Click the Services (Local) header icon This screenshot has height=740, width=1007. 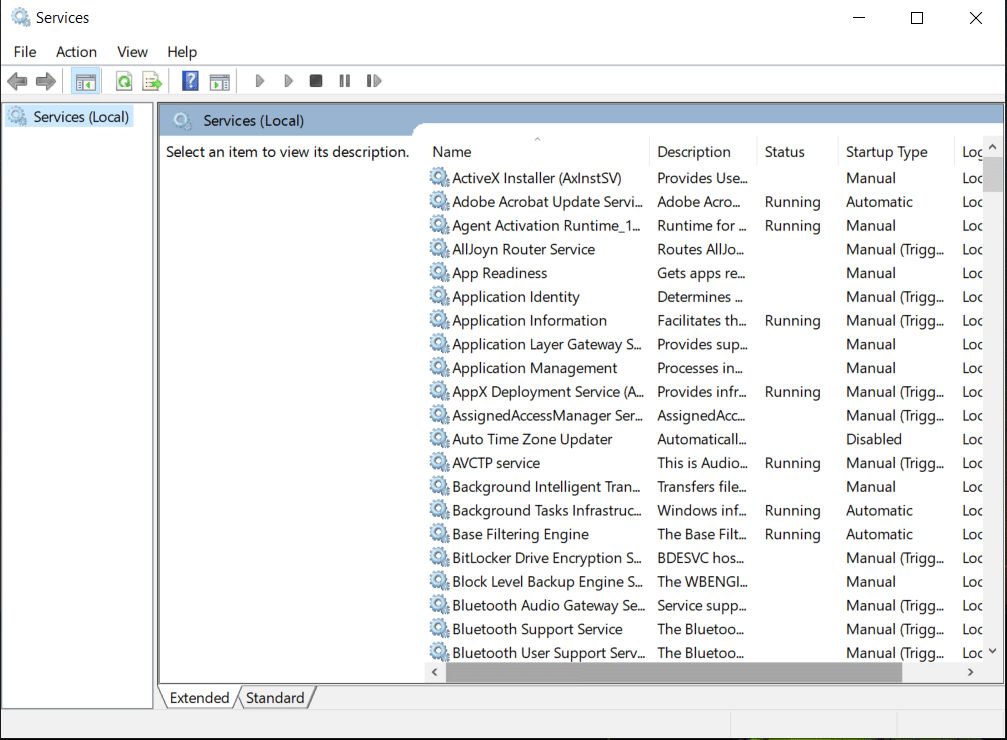[182, 121]
